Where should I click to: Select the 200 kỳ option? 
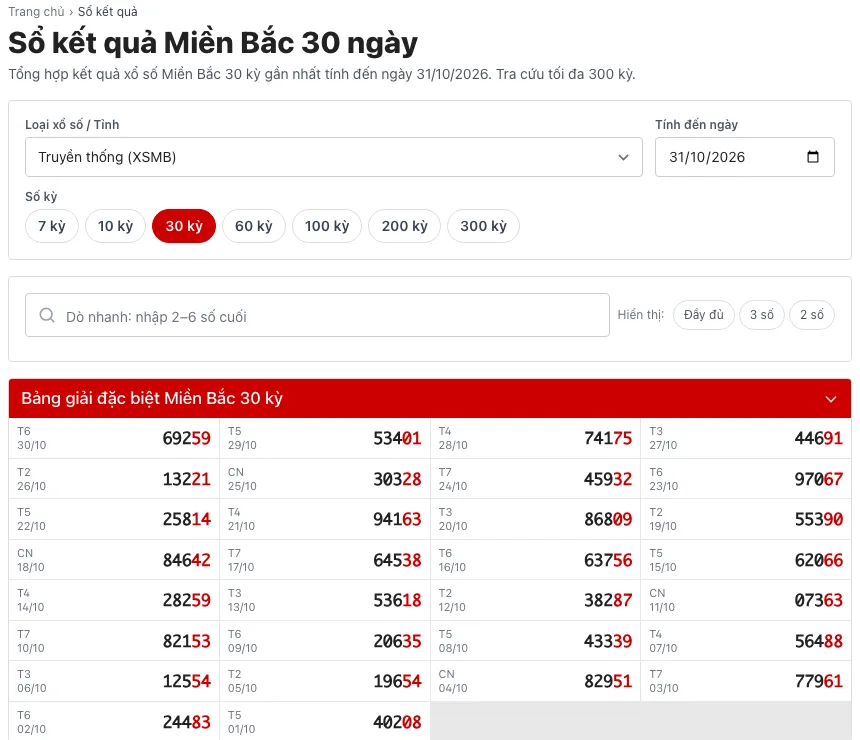[405, 226]
